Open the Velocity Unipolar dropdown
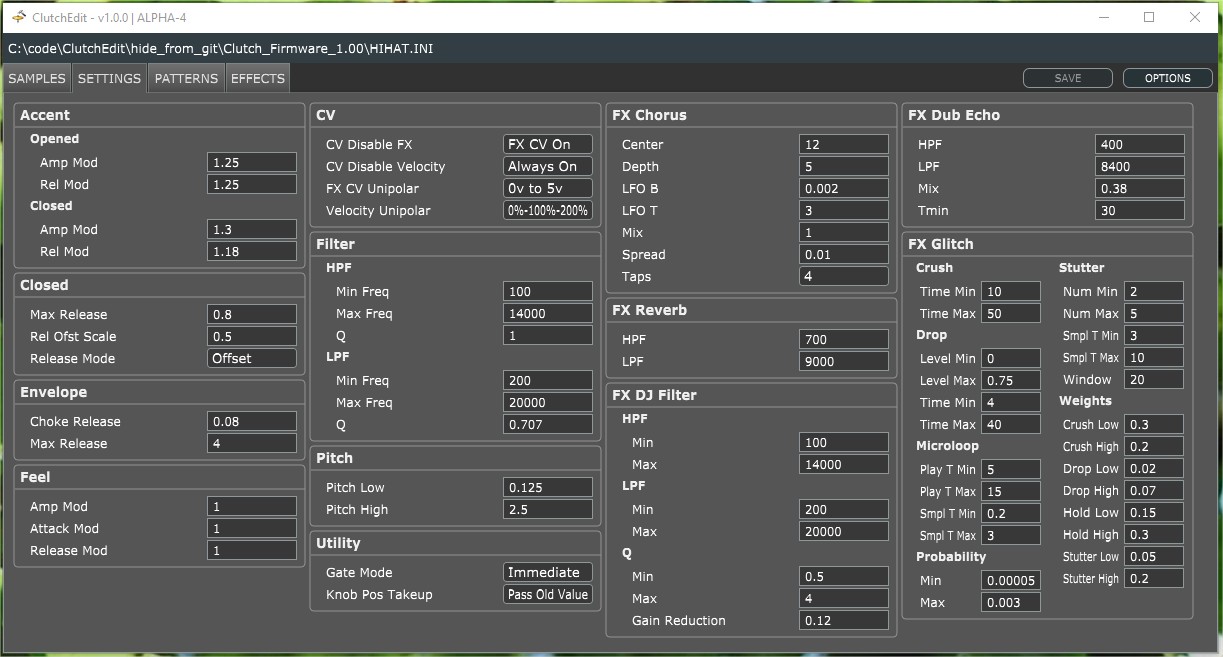Viewport: 1223px width, 657px height. (x=547, y=210)
